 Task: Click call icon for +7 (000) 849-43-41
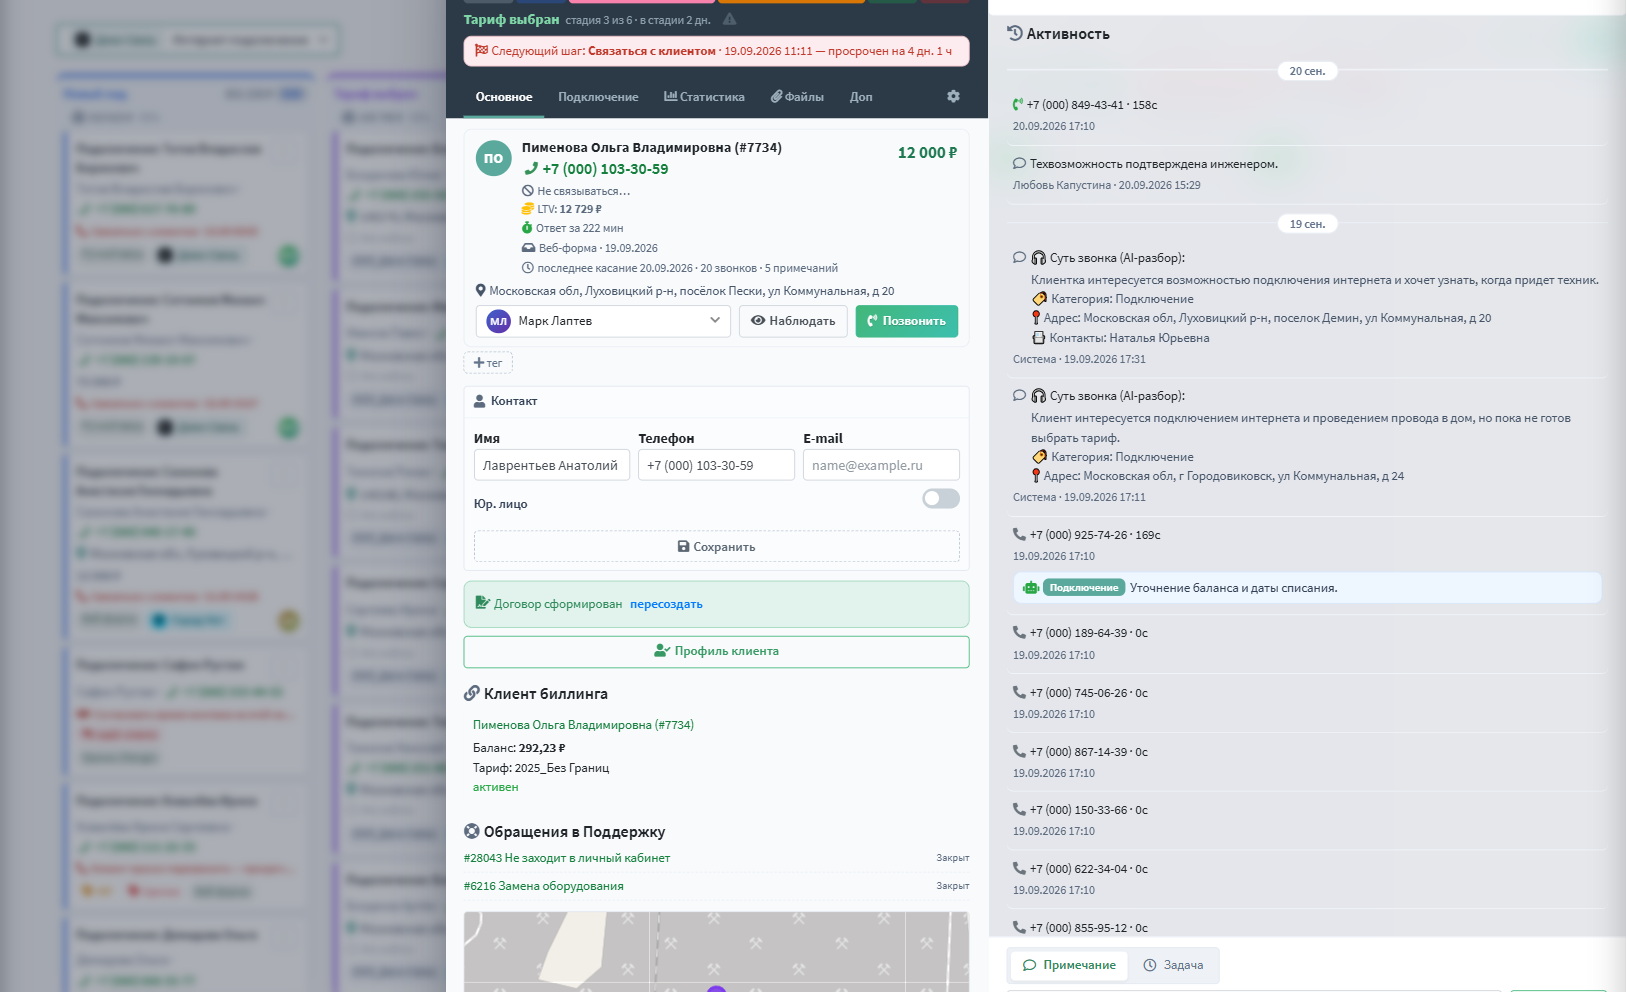(1018, 104)
